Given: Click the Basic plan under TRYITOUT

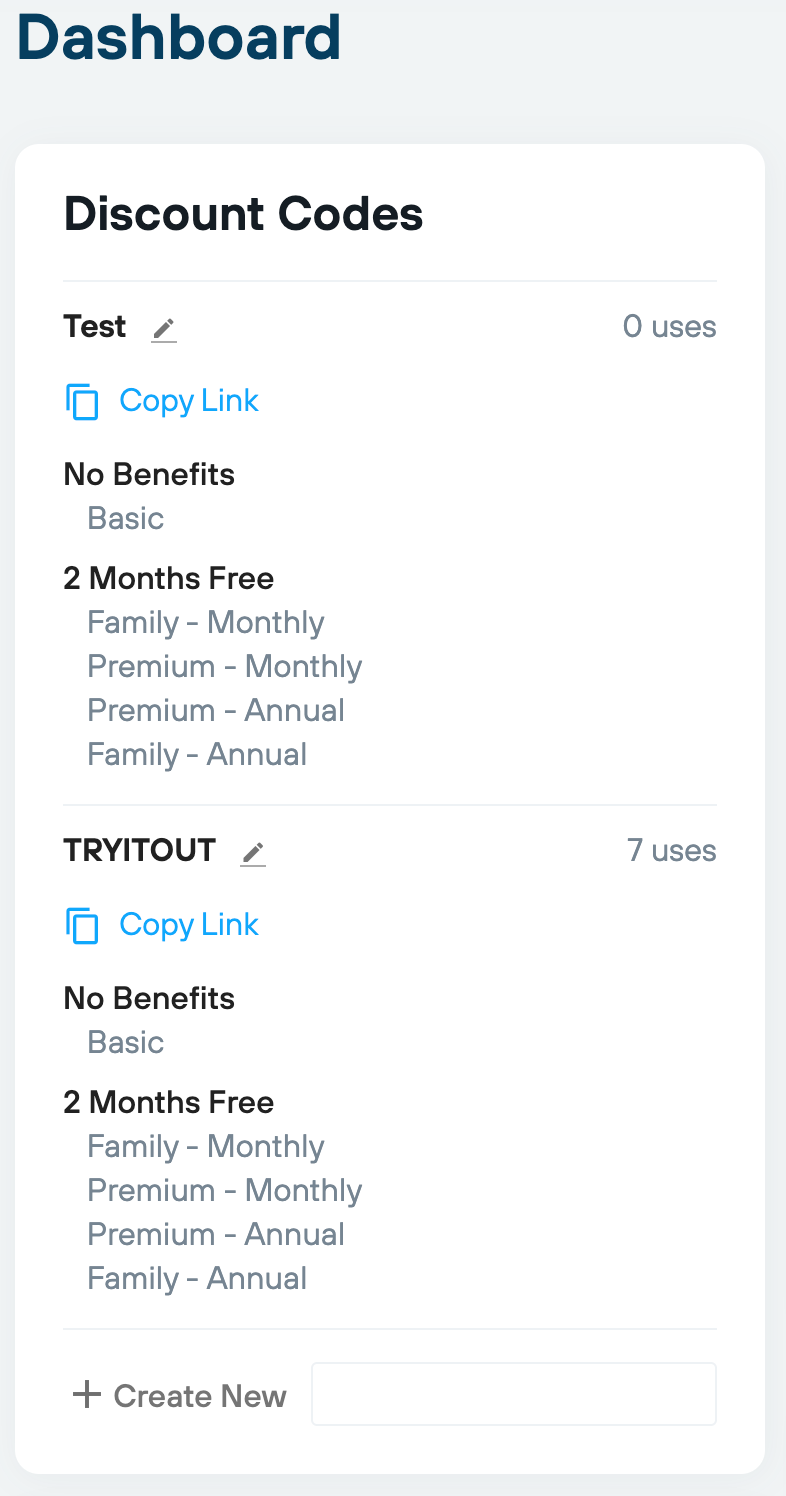Looking at the screenshot, I should point(126,1043).
